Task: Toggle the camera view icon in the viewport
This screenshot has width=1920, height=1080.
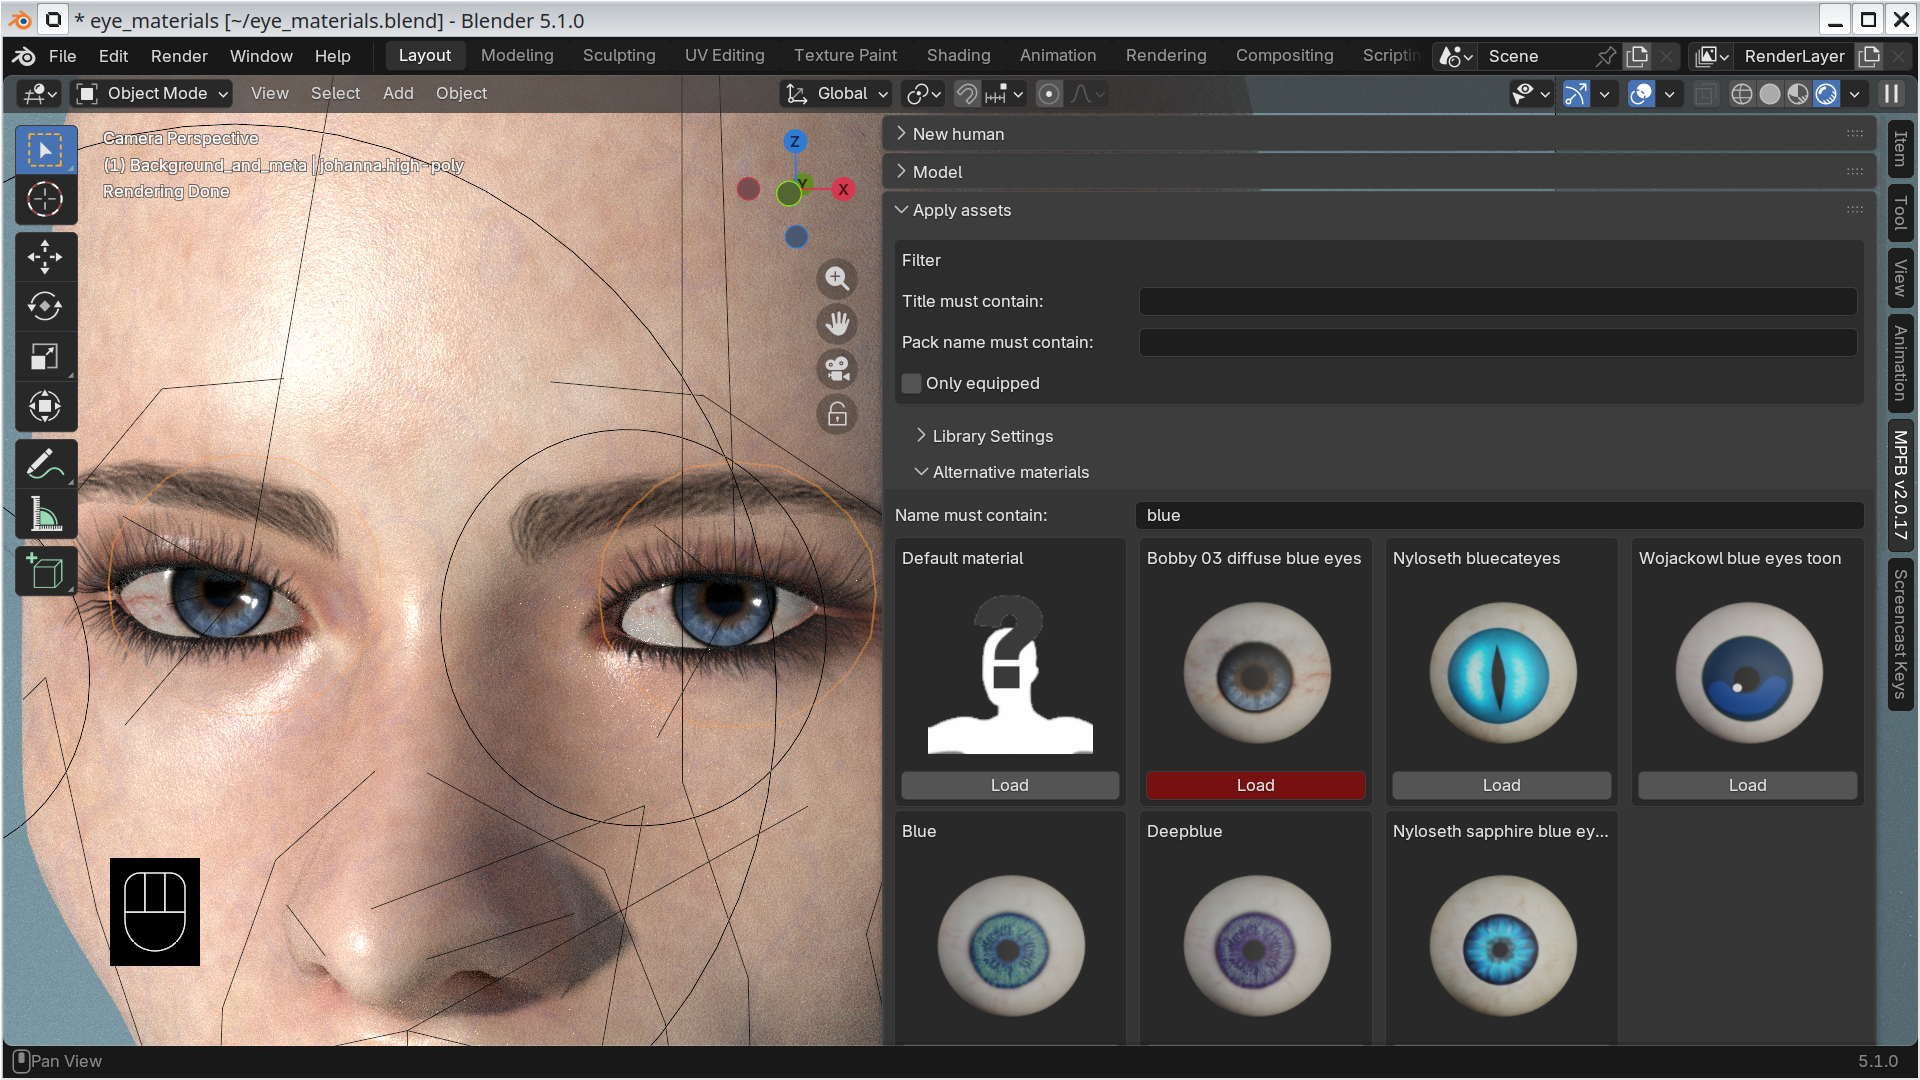Action: (837, 369)
